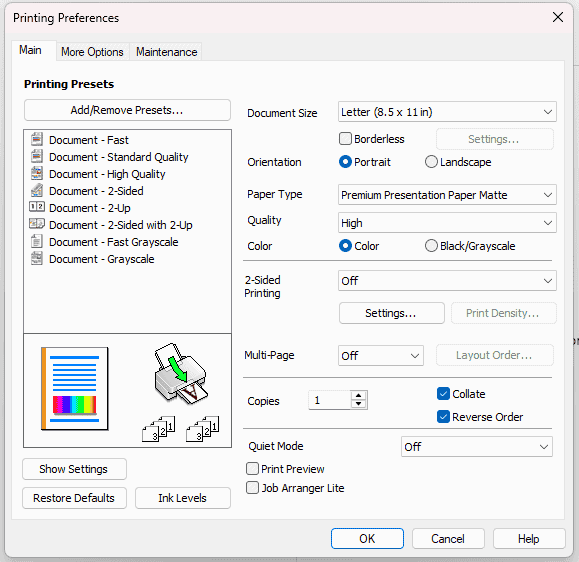
Task: Open the Document Size dropdown
Action: point(447,112)
